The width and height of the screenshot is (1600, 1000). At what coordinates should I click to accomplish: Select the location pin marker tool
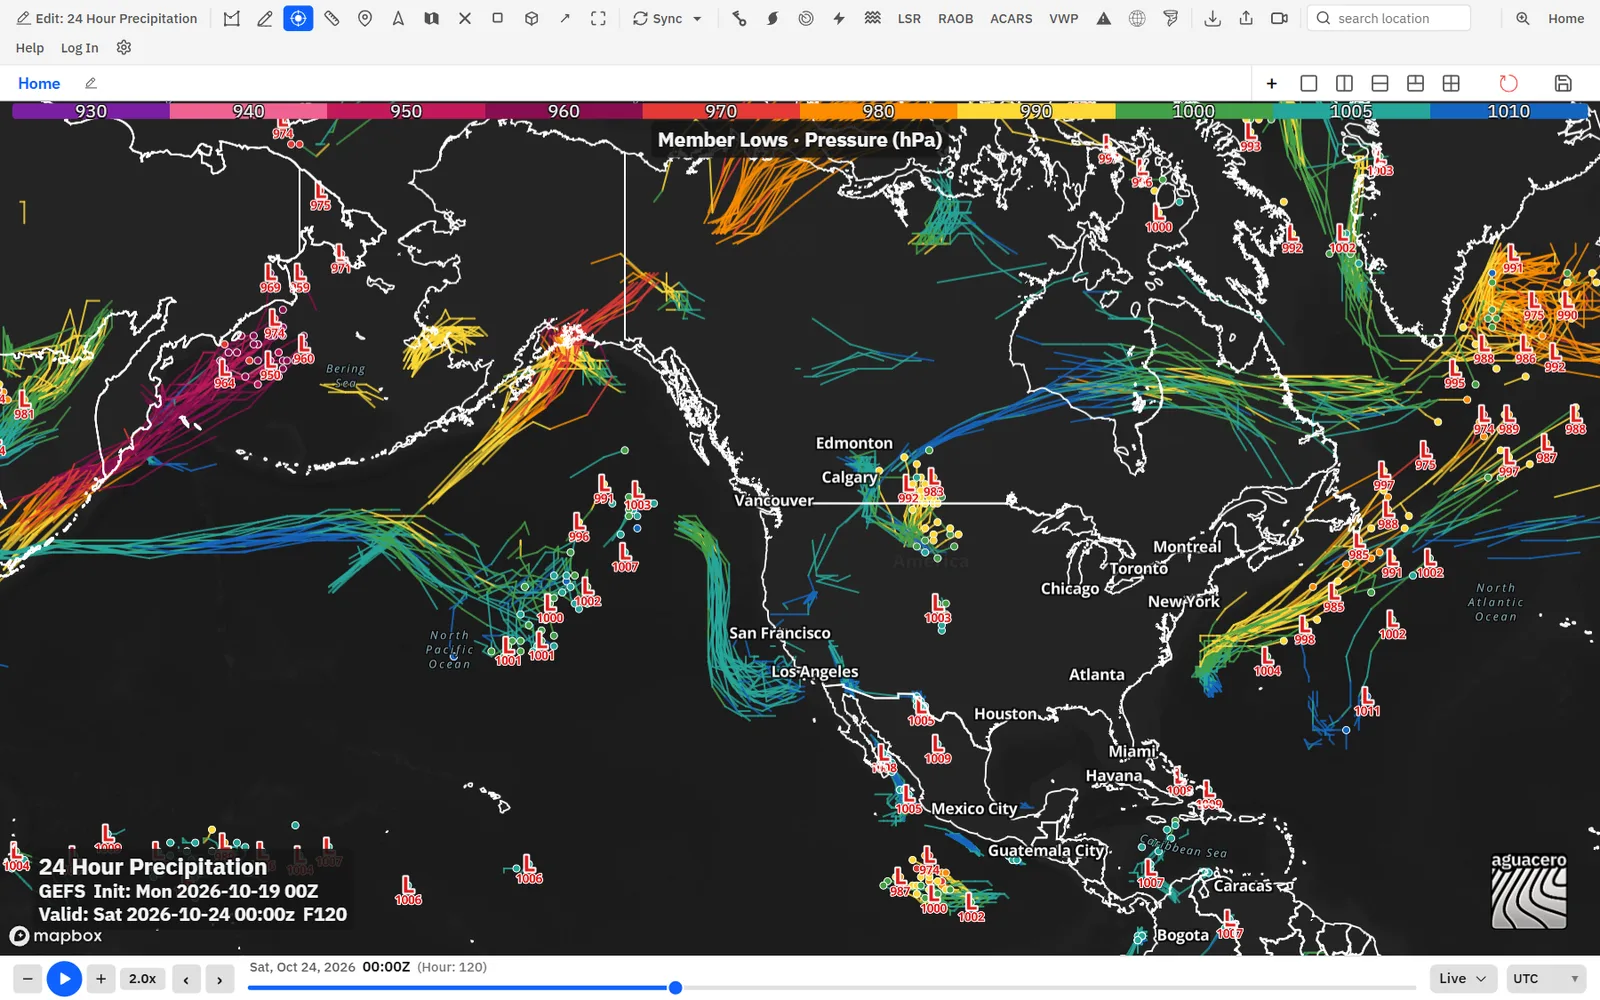pos(365,18)
